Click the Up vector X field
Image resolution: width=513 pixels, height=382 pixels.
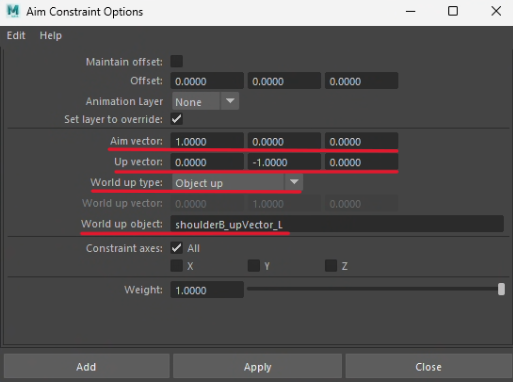[207, 162]
